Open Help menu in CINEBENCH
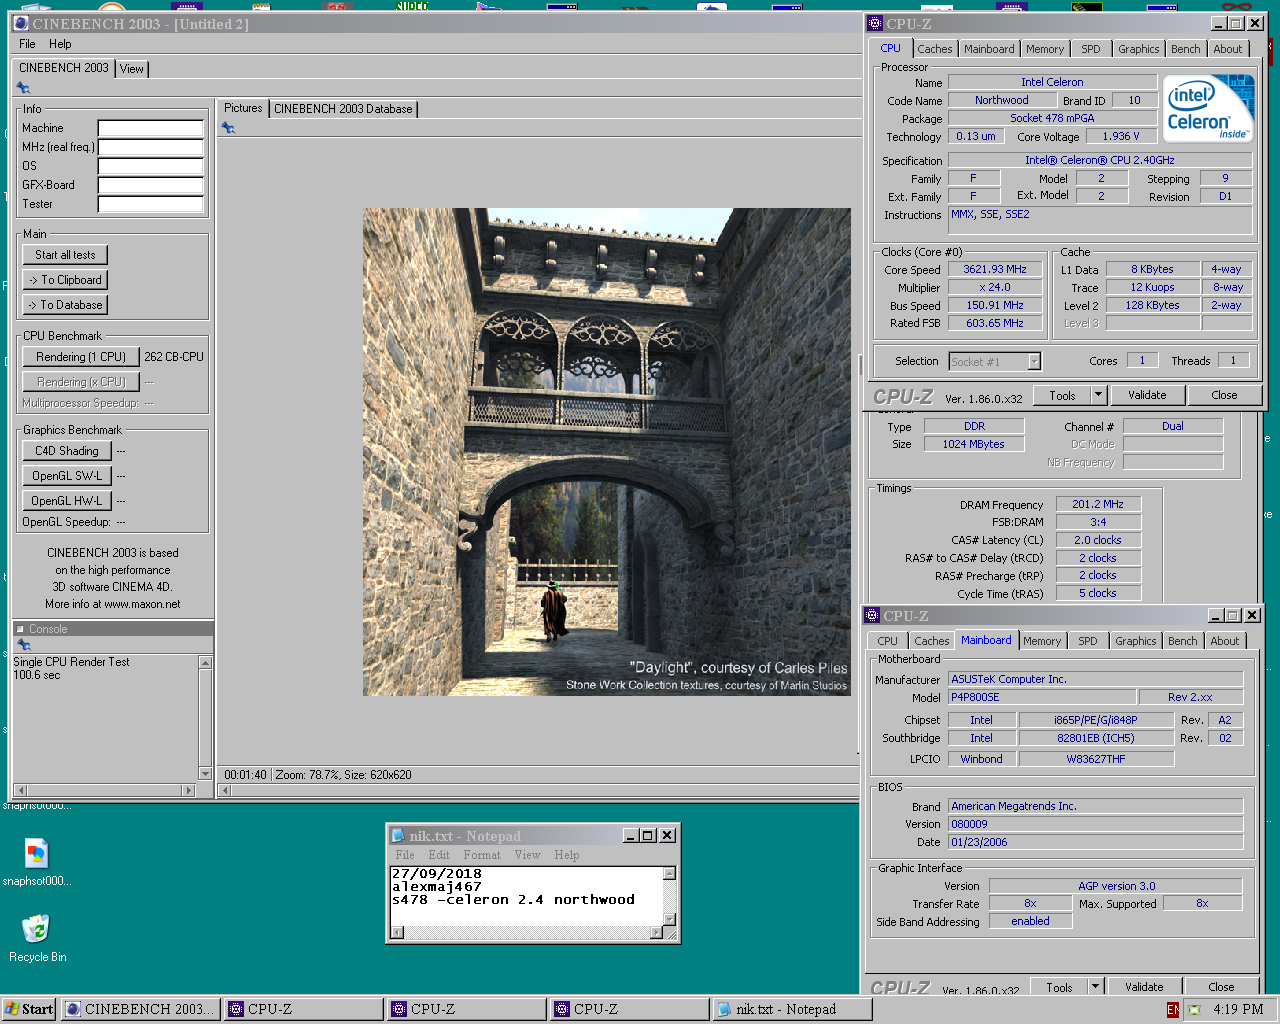This screenshot has width=1280, height=1024. (x=60, y=44)
